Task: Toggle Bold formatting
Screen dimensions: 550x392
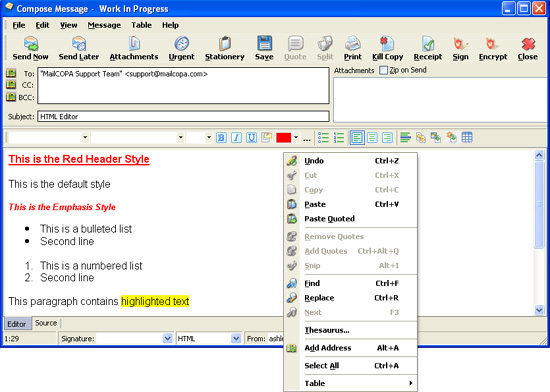Action: point(221,137)
